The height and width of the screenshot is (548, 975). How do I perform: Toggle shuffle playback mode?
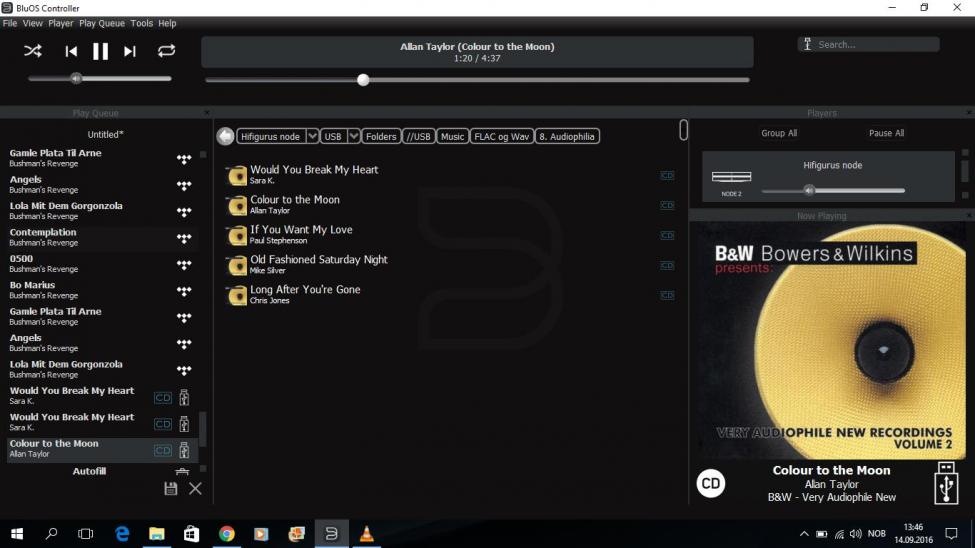point(33,51)
